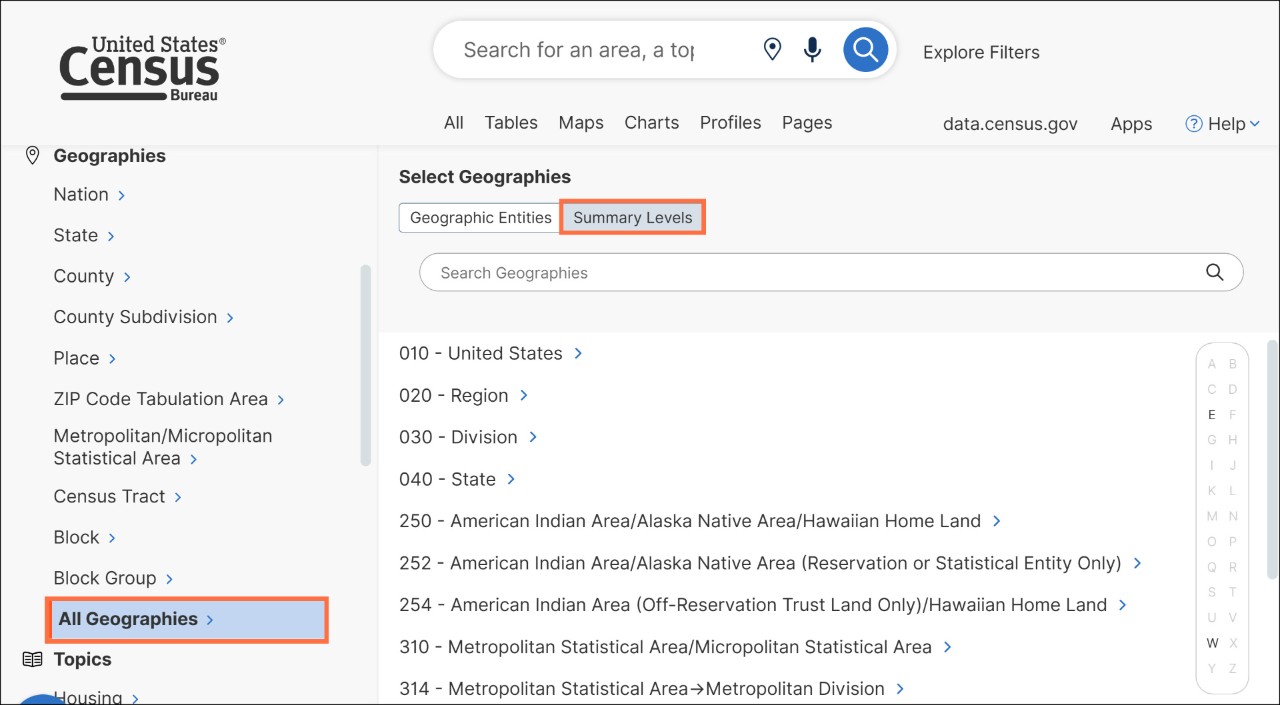Open the Explore Filters panel
Viewport: 1280px width, 705px height.
coord(981,52)
